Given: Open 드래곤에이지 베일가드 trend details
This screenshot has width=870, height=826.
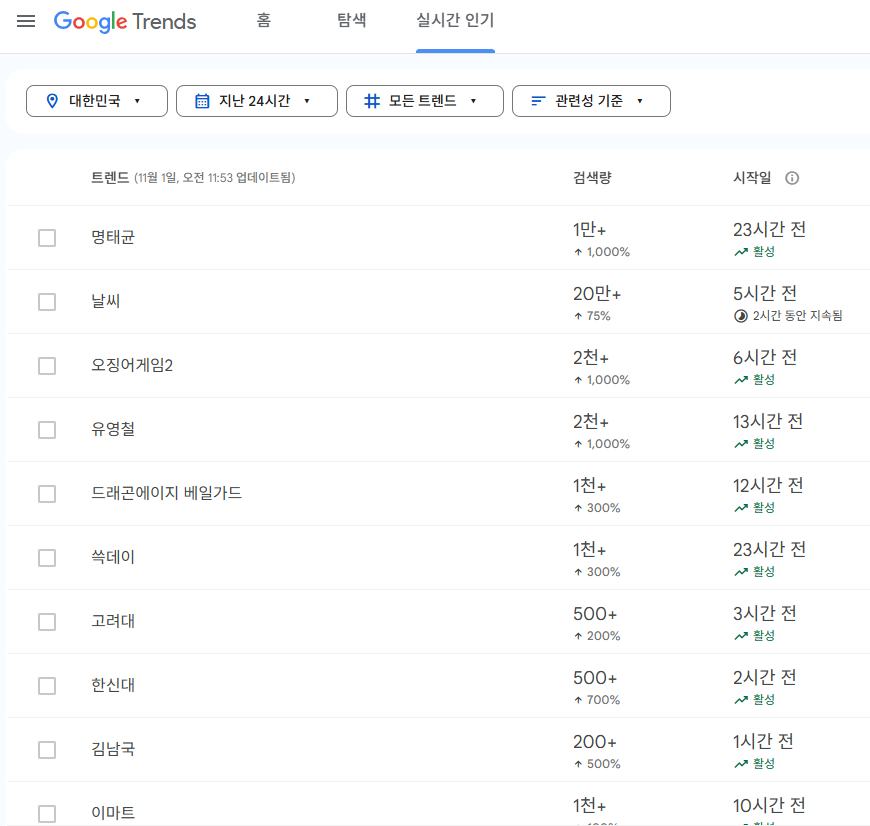Looking at the screenshot, I should point(166,493).
